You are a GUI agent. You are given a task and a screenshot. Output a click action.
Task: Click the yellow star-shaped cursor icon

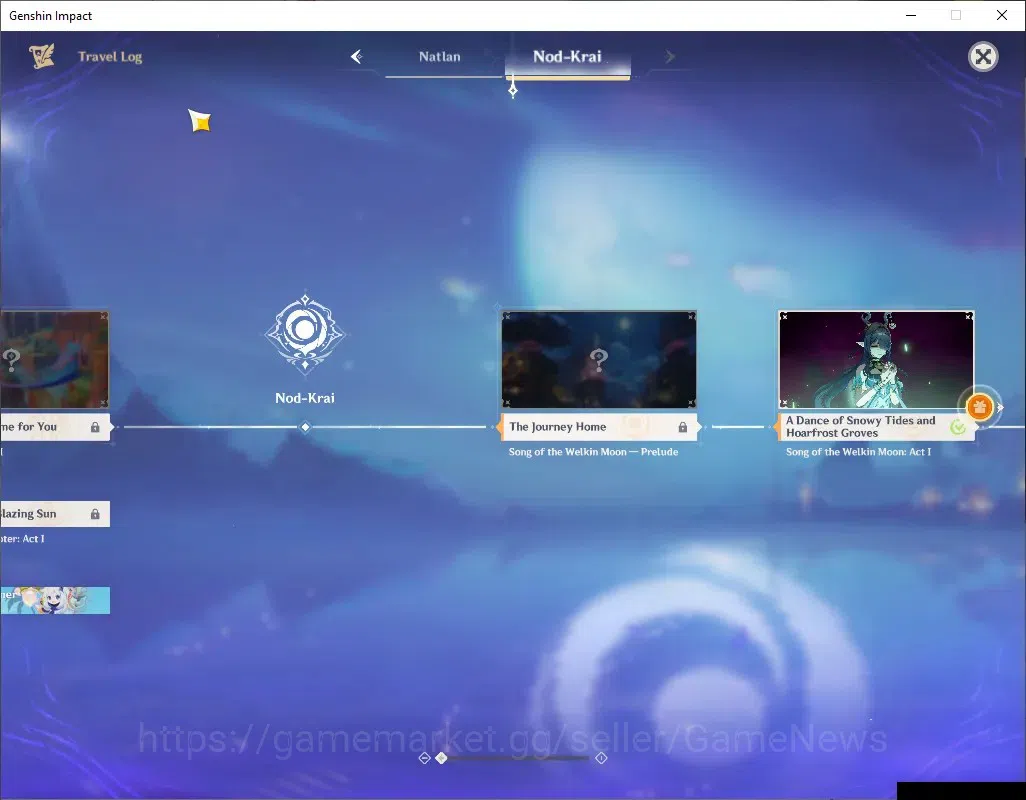point(200,121)
